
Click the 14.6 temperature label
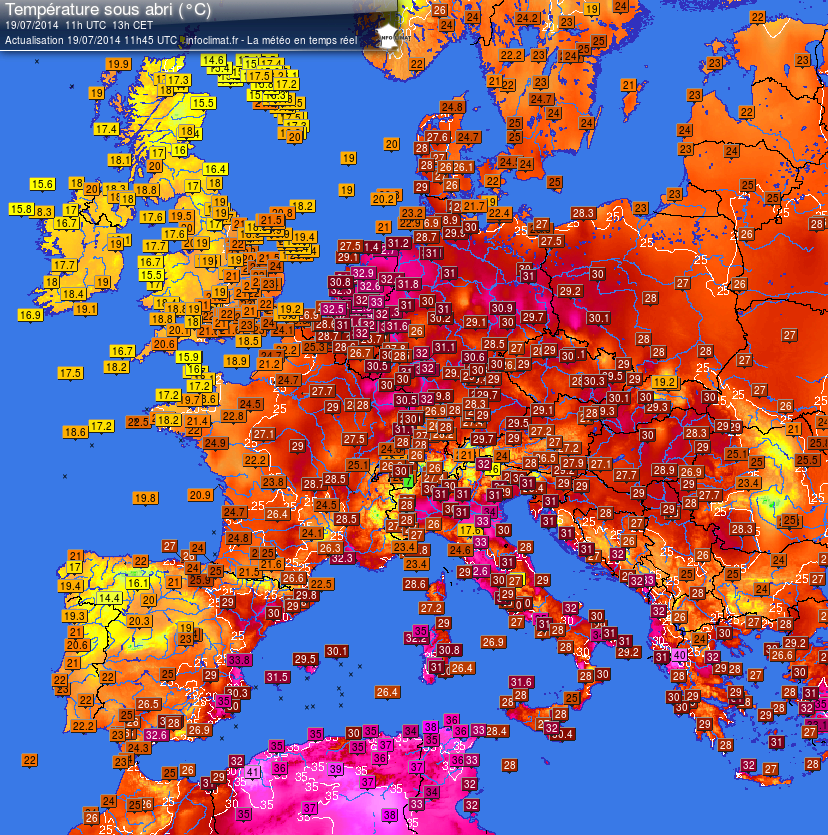click(213, 60)
